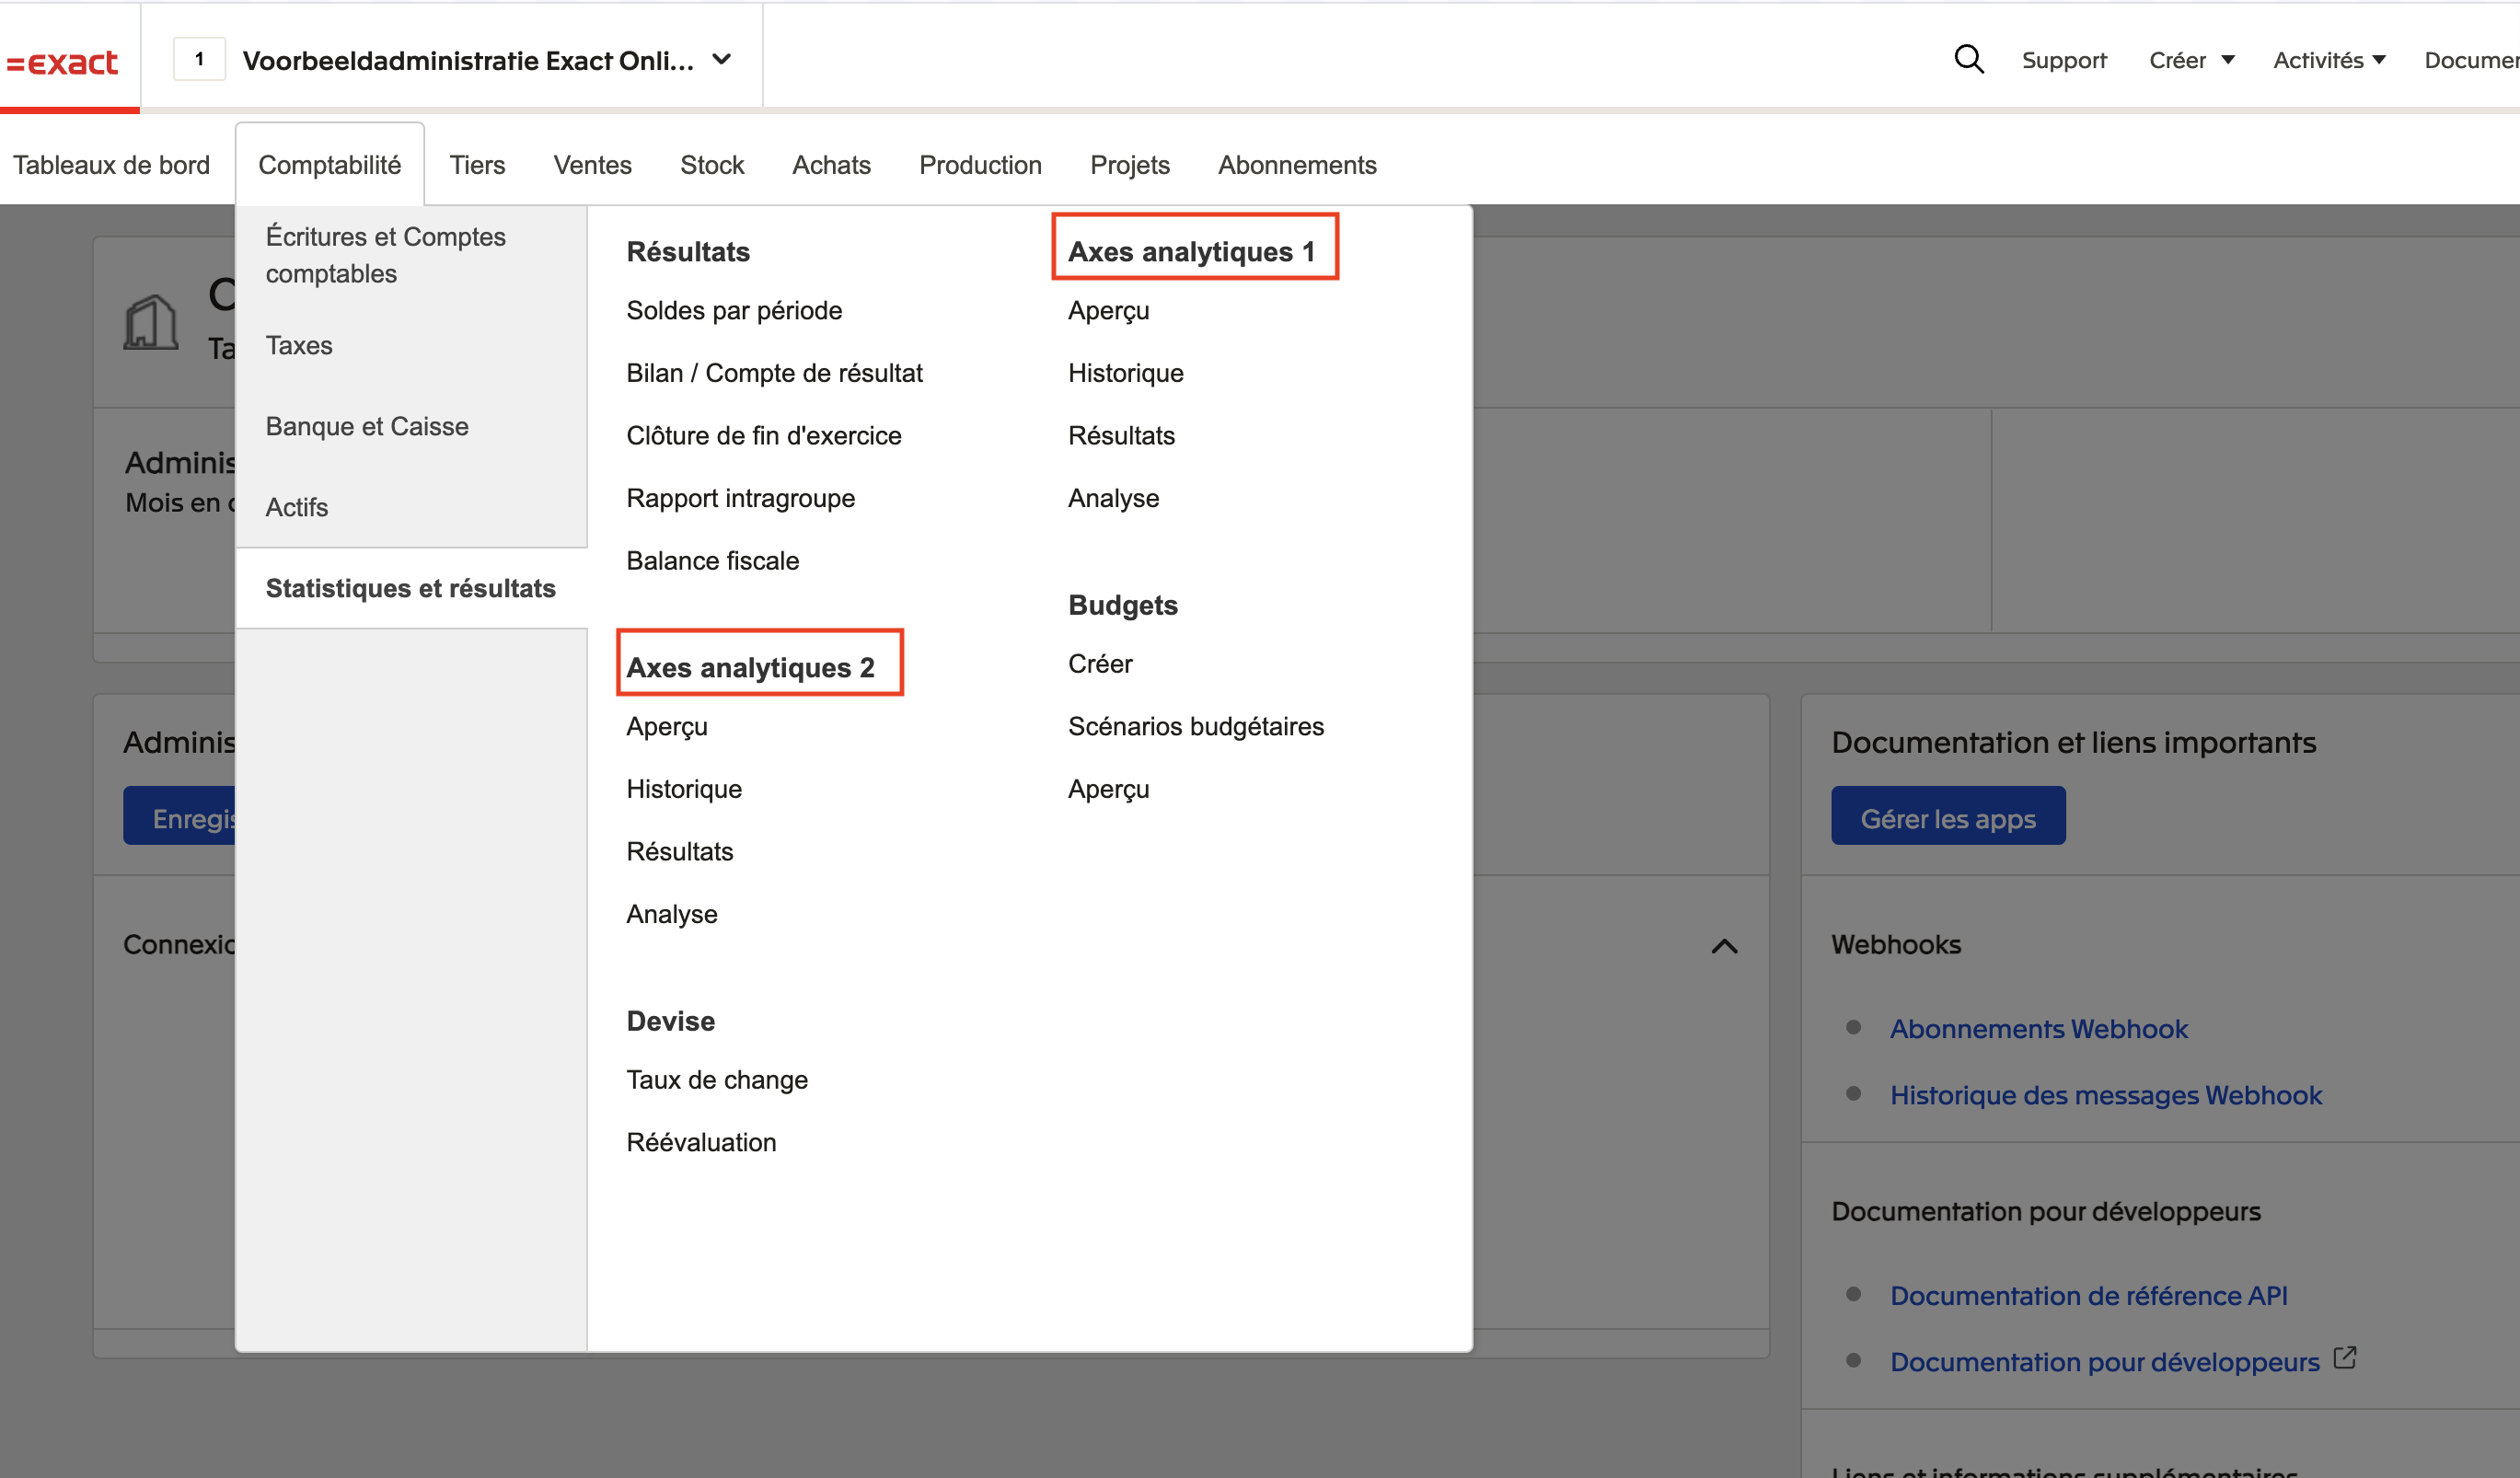Click external link icon beside developer documentation
This screenshot has height=1478, width=2520.
pyautogui.click(x=2344, y=1358)
